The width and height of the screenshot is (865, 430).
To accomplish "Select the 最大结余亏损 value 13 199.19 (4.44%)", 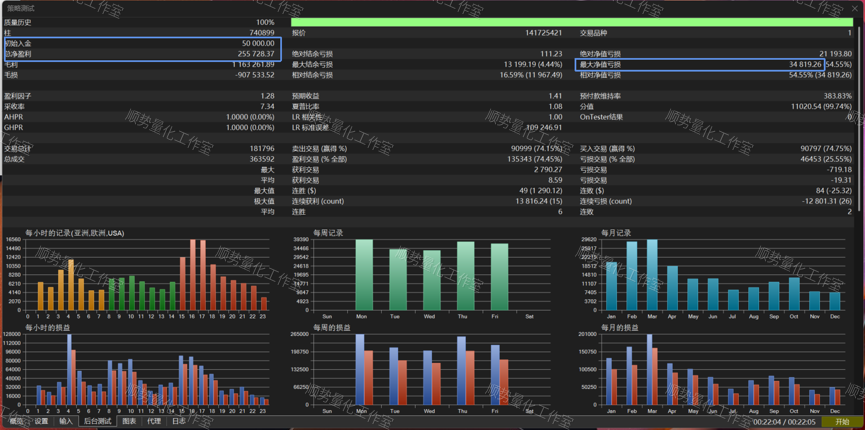I will coord(533,64).
